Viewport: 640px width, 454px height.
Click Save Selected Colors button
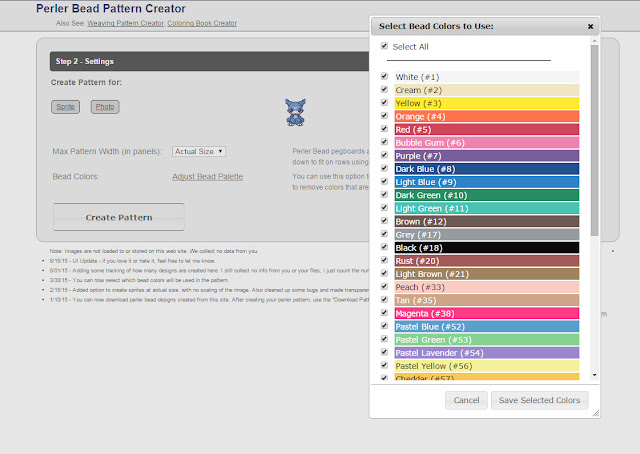click(539, 401)
